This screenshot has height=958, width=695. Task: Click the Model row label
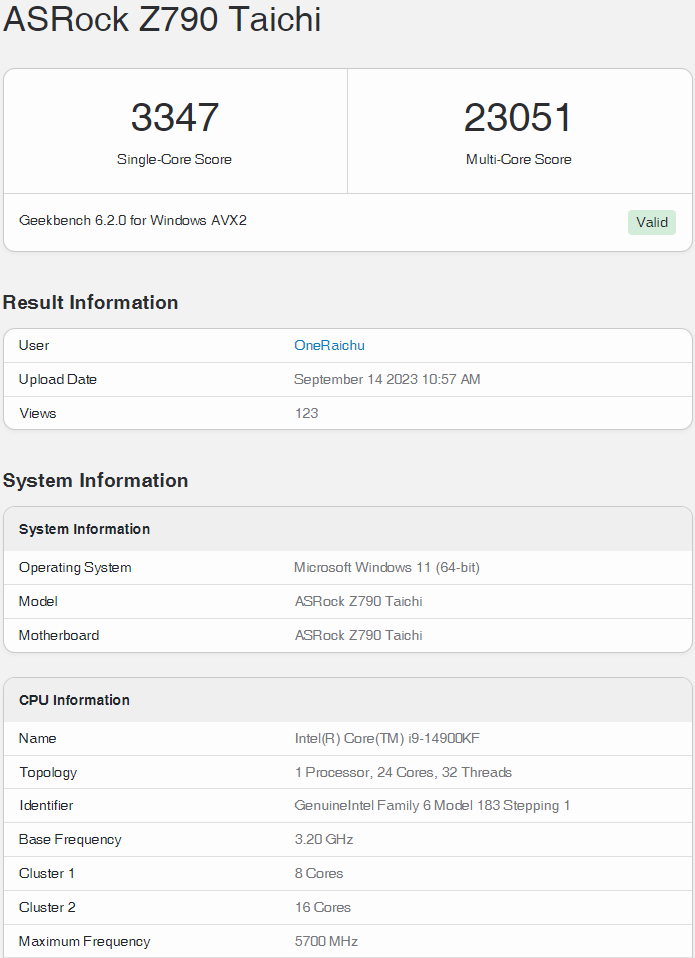38,601
